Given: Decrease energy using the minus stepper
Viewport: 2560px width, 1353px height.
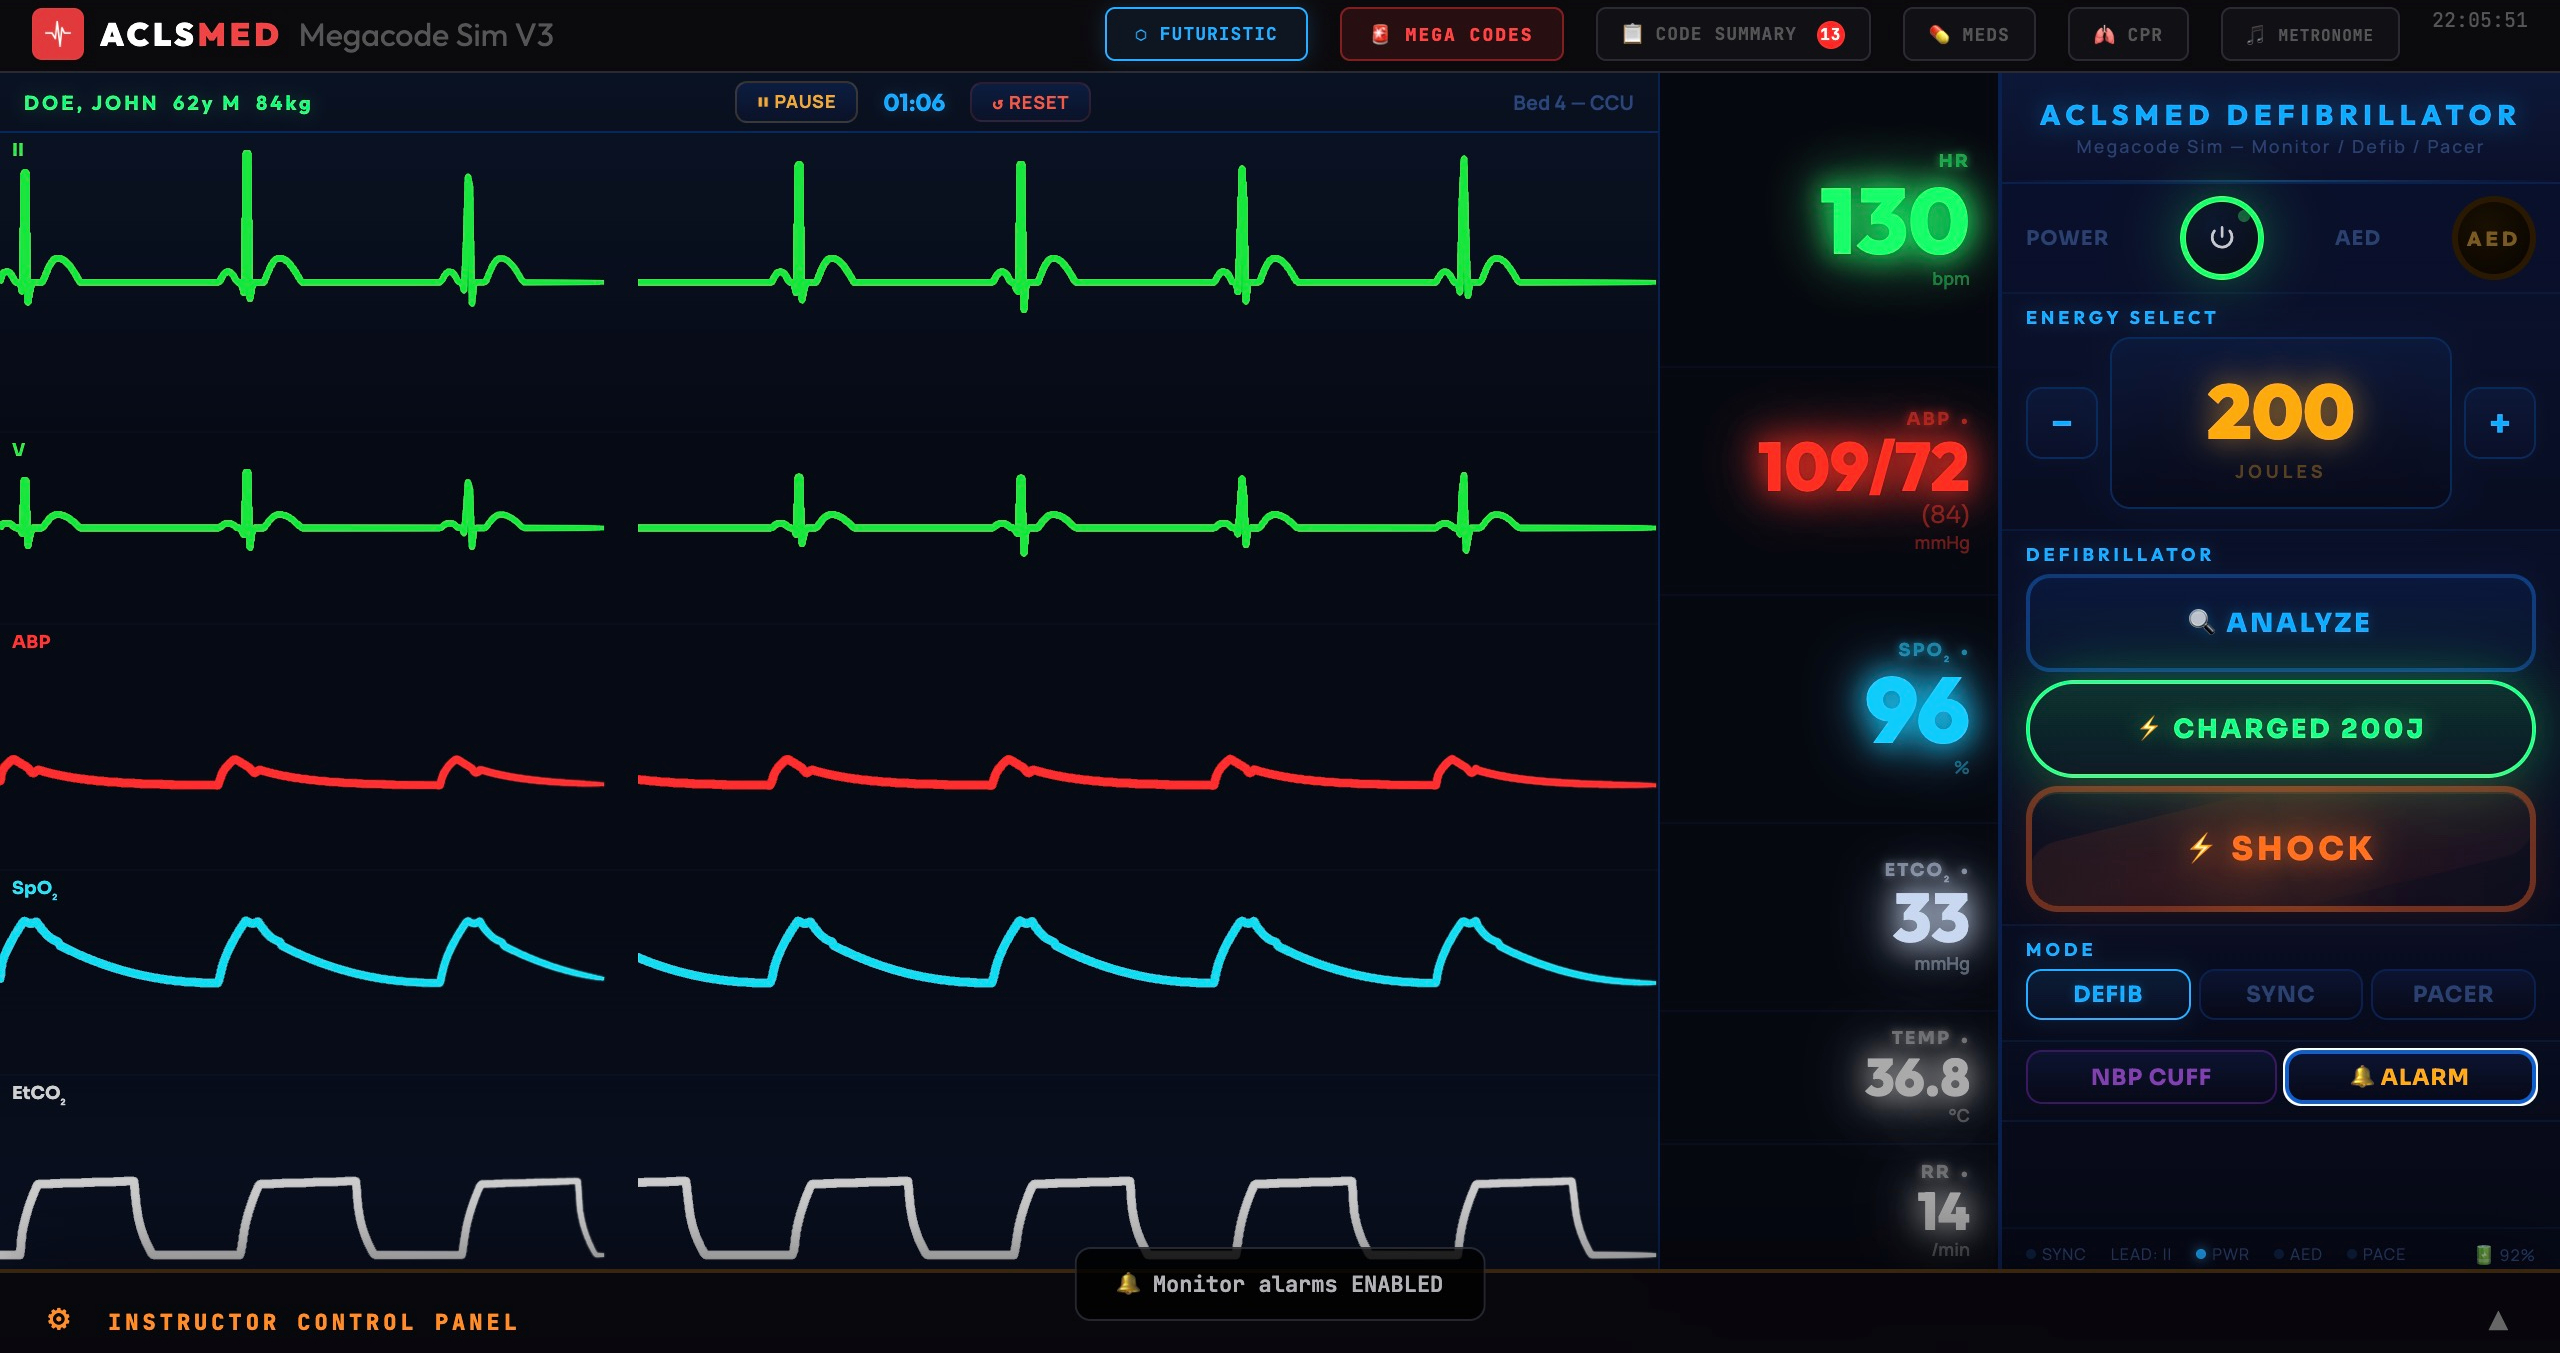Looking at the screenshot, I should coord(2061,423).
